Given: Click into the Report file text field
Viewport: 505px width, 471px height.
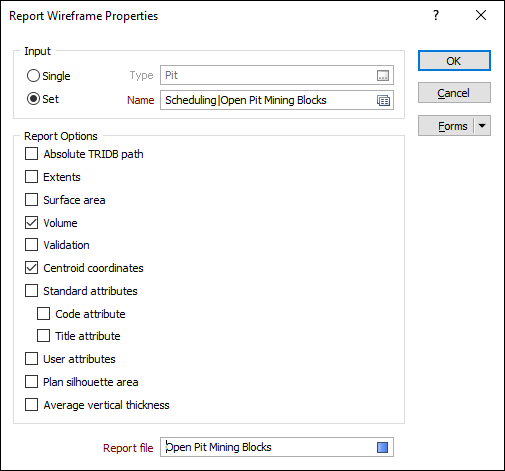Looking at the screenshot, I should (268, 447).
